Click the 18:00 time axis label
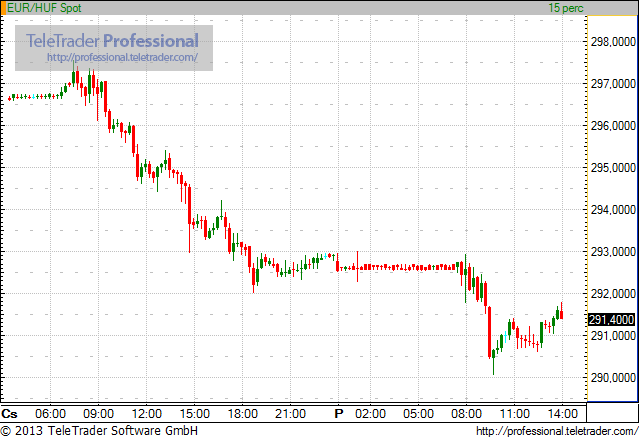 point(242,414)
